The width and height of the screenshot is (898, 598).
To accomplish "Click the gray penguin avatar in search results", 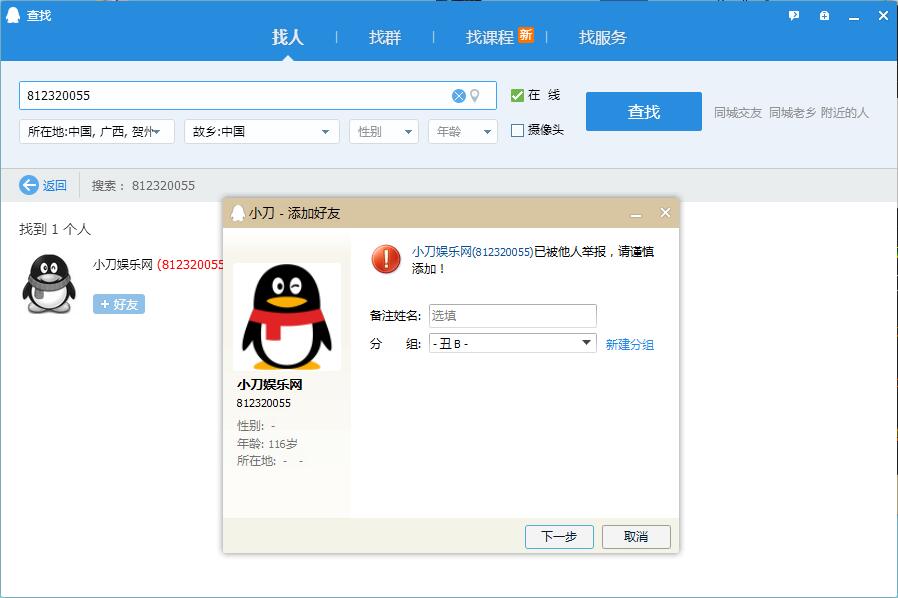I will 48,283.
